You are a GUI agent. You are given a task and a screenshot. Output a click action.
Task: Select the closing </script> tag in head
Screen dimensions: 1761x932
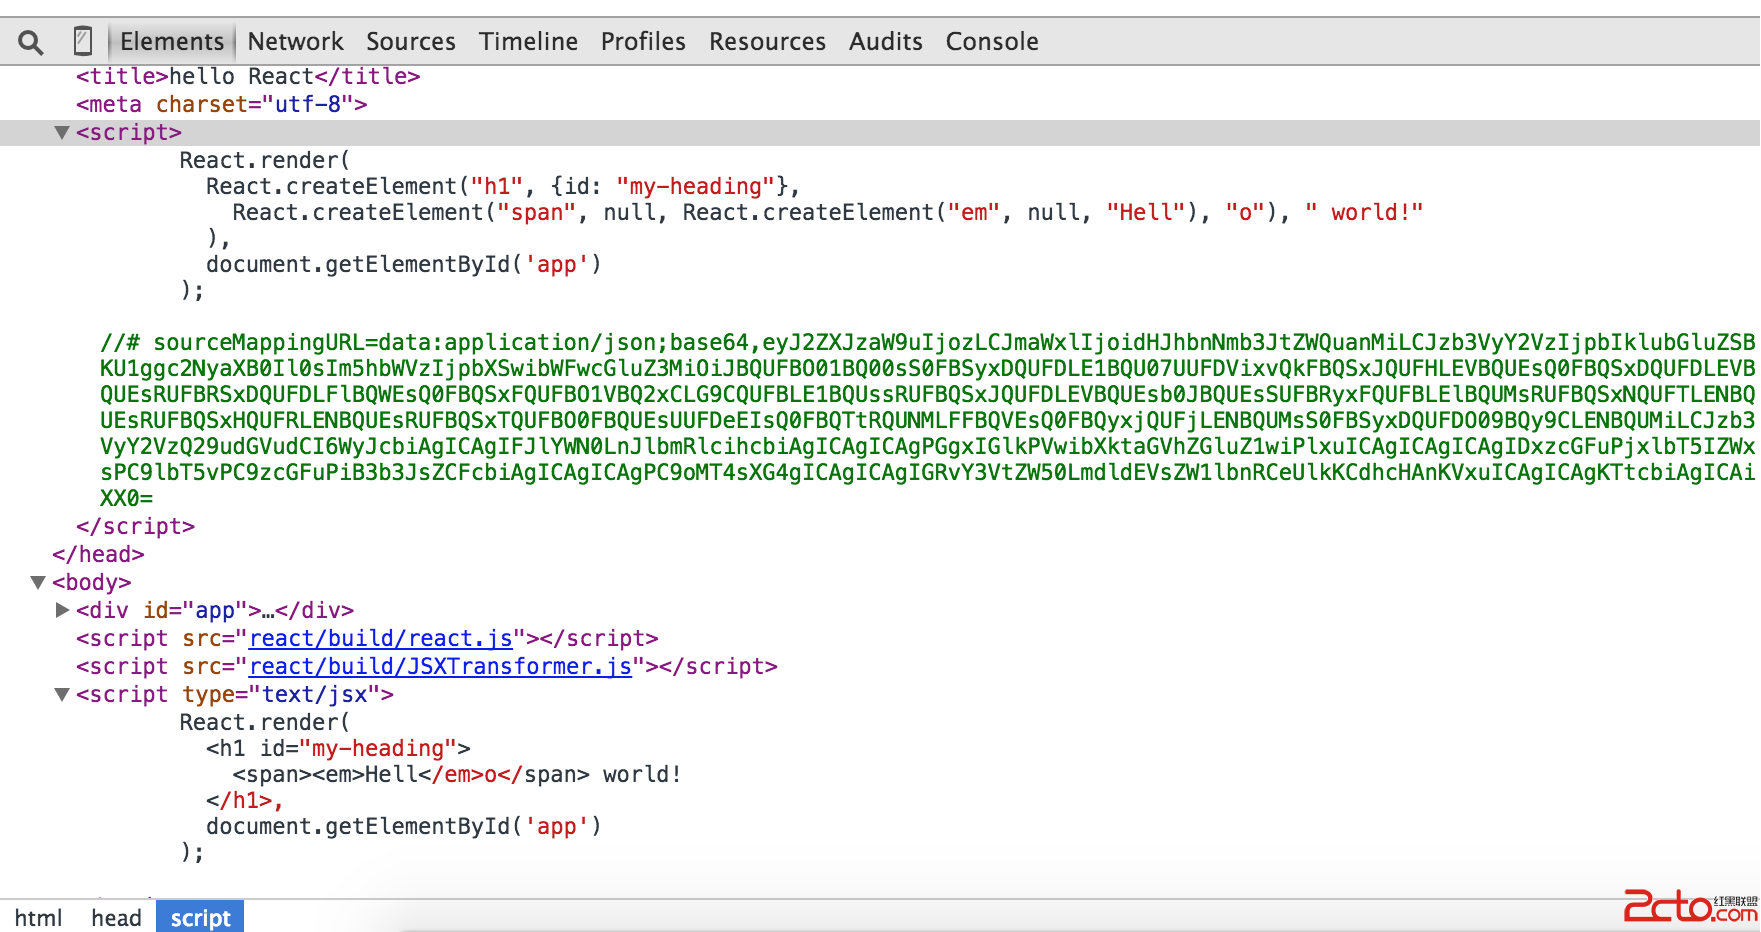pos(135,527)
